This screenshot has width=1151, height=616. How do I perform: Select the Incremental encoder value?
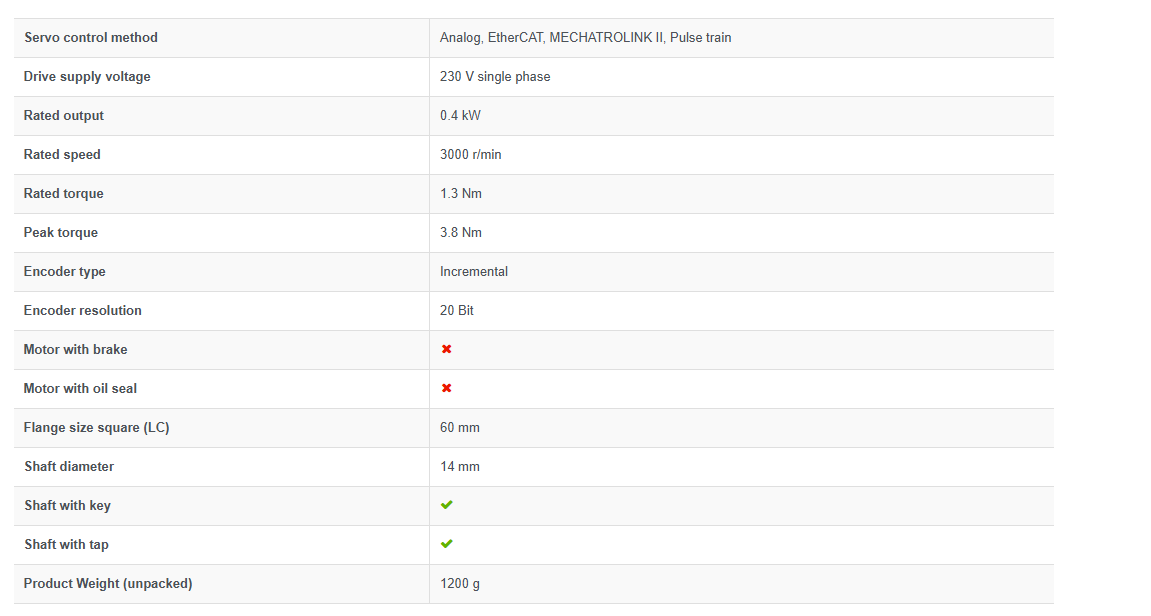click(474, 272)
